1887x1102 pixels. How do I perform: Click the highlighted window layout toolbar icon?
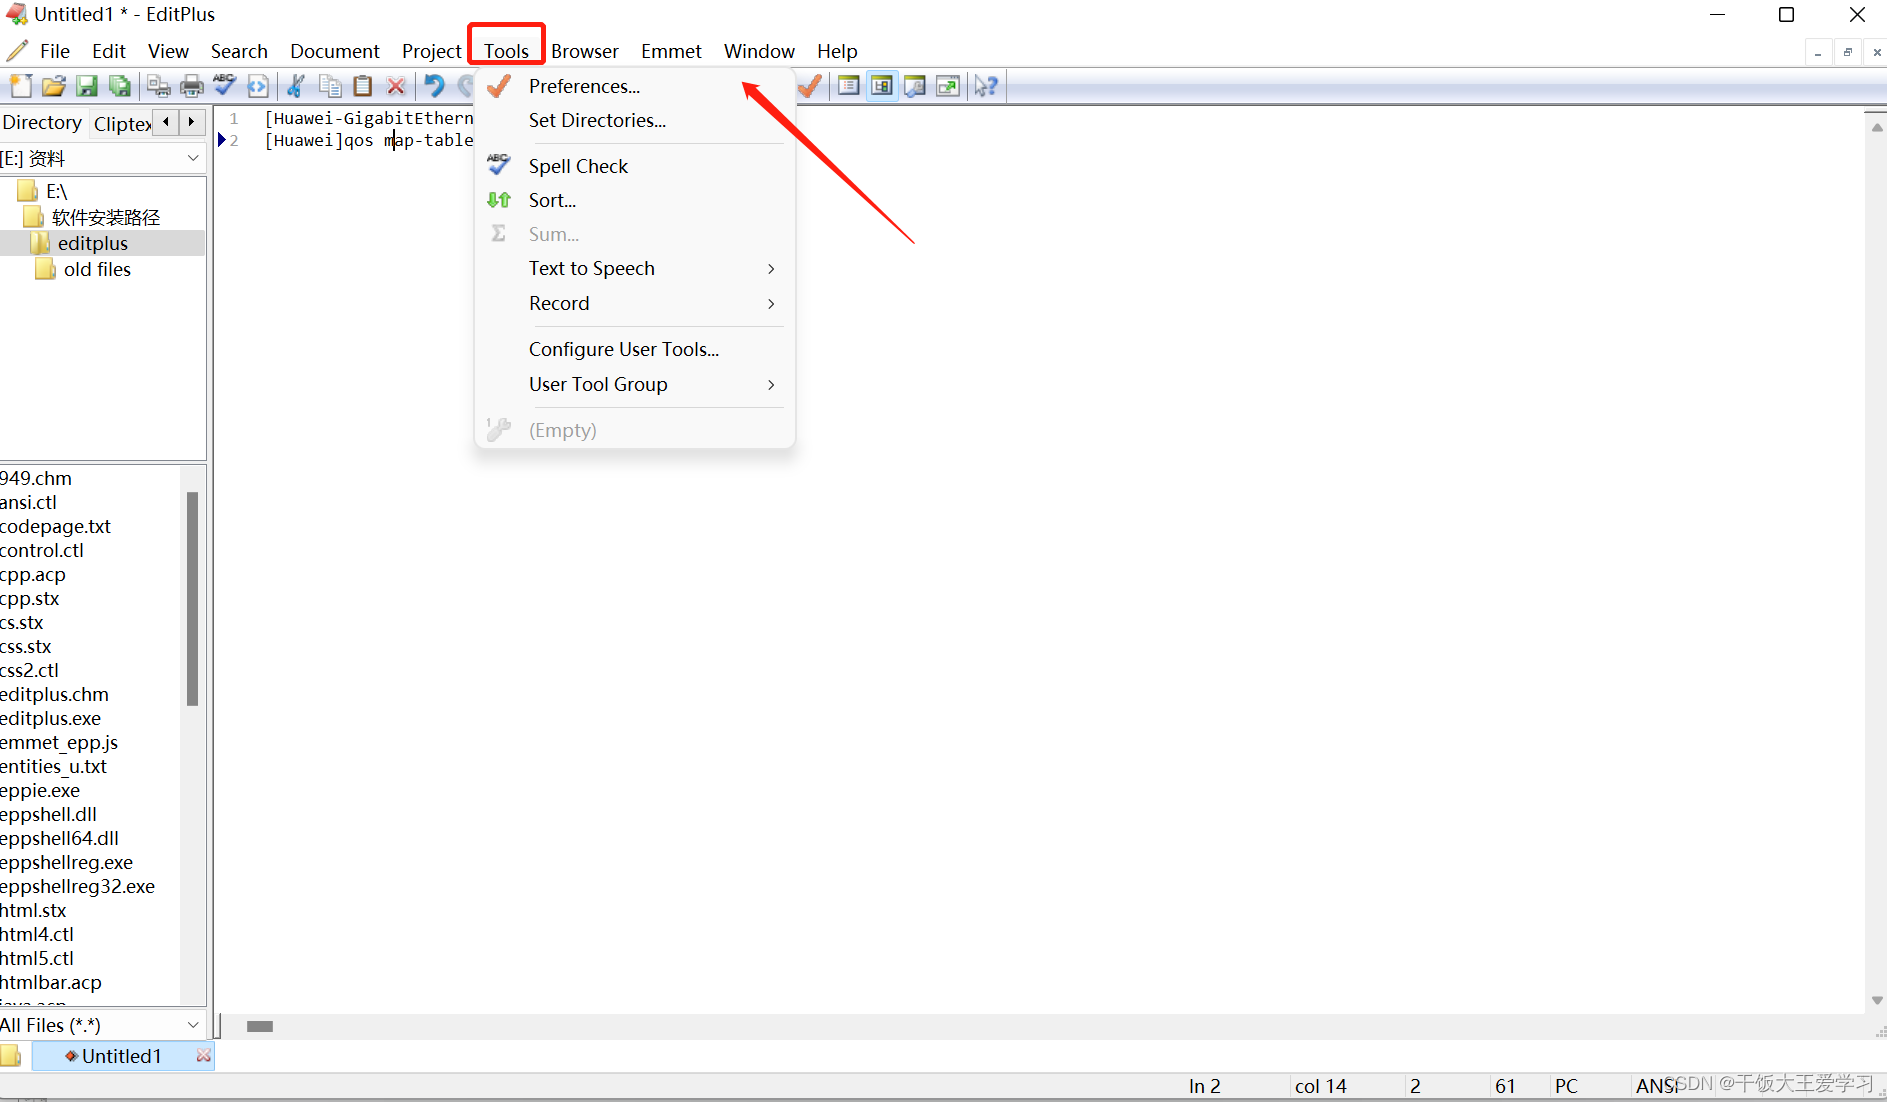[882, 86]
